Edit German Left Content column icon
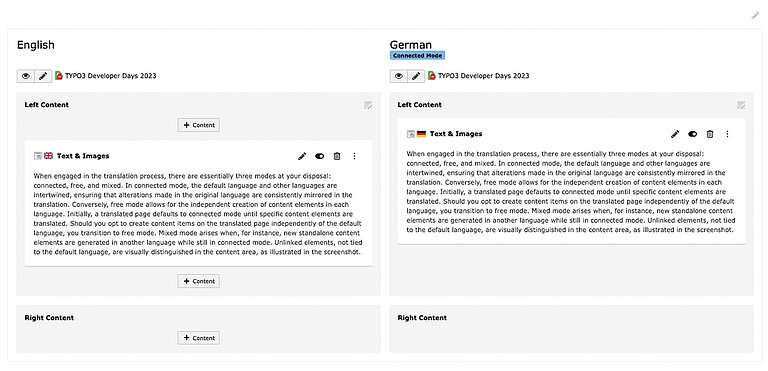The width and height of the screenshot is (768, 371). pos(741,105)
